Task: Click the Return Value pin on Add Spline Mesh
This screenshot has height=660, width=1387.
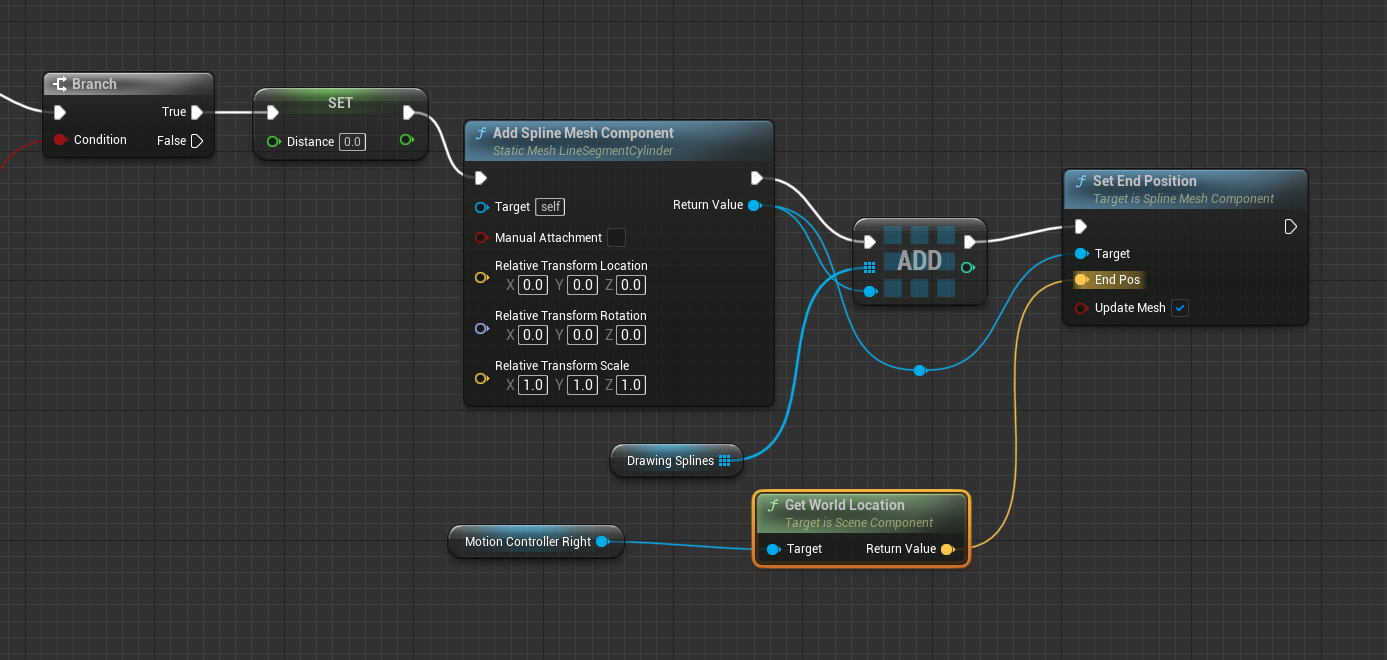Action: 755,205
